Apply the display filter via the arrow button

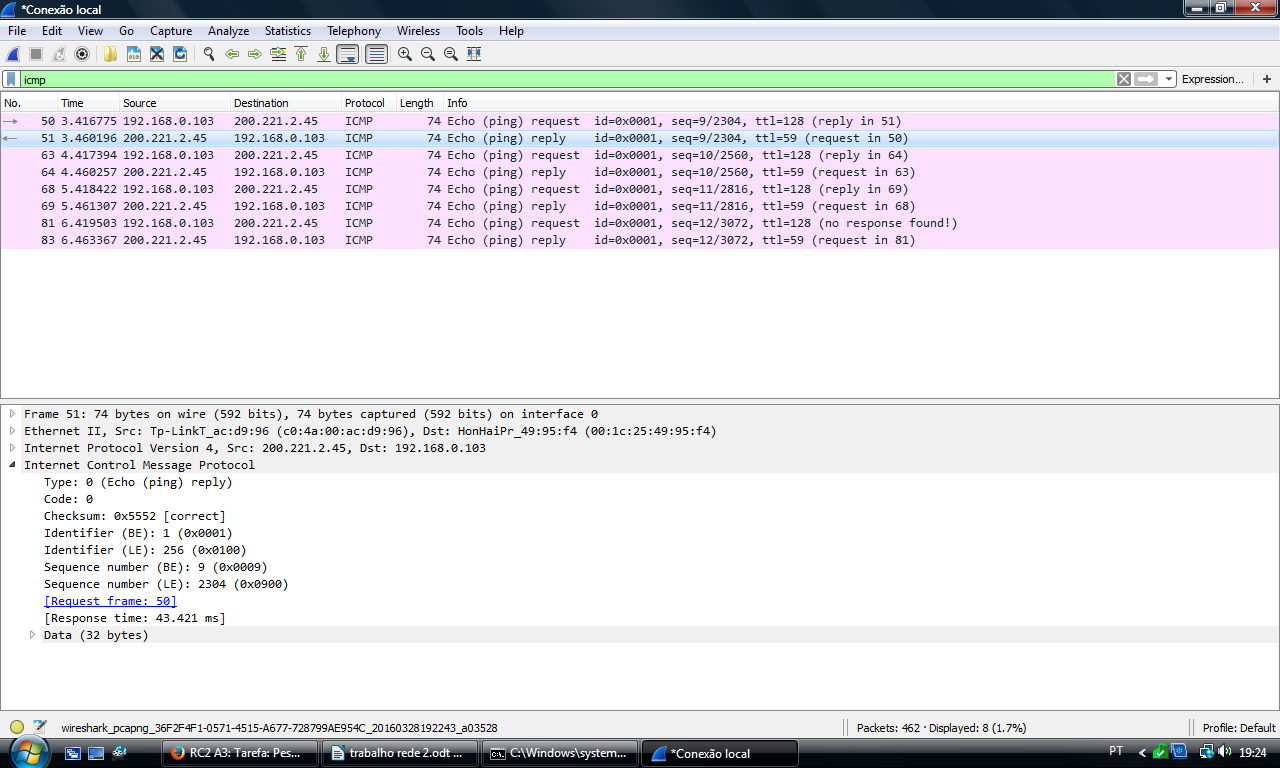[x=1146, y=79]
